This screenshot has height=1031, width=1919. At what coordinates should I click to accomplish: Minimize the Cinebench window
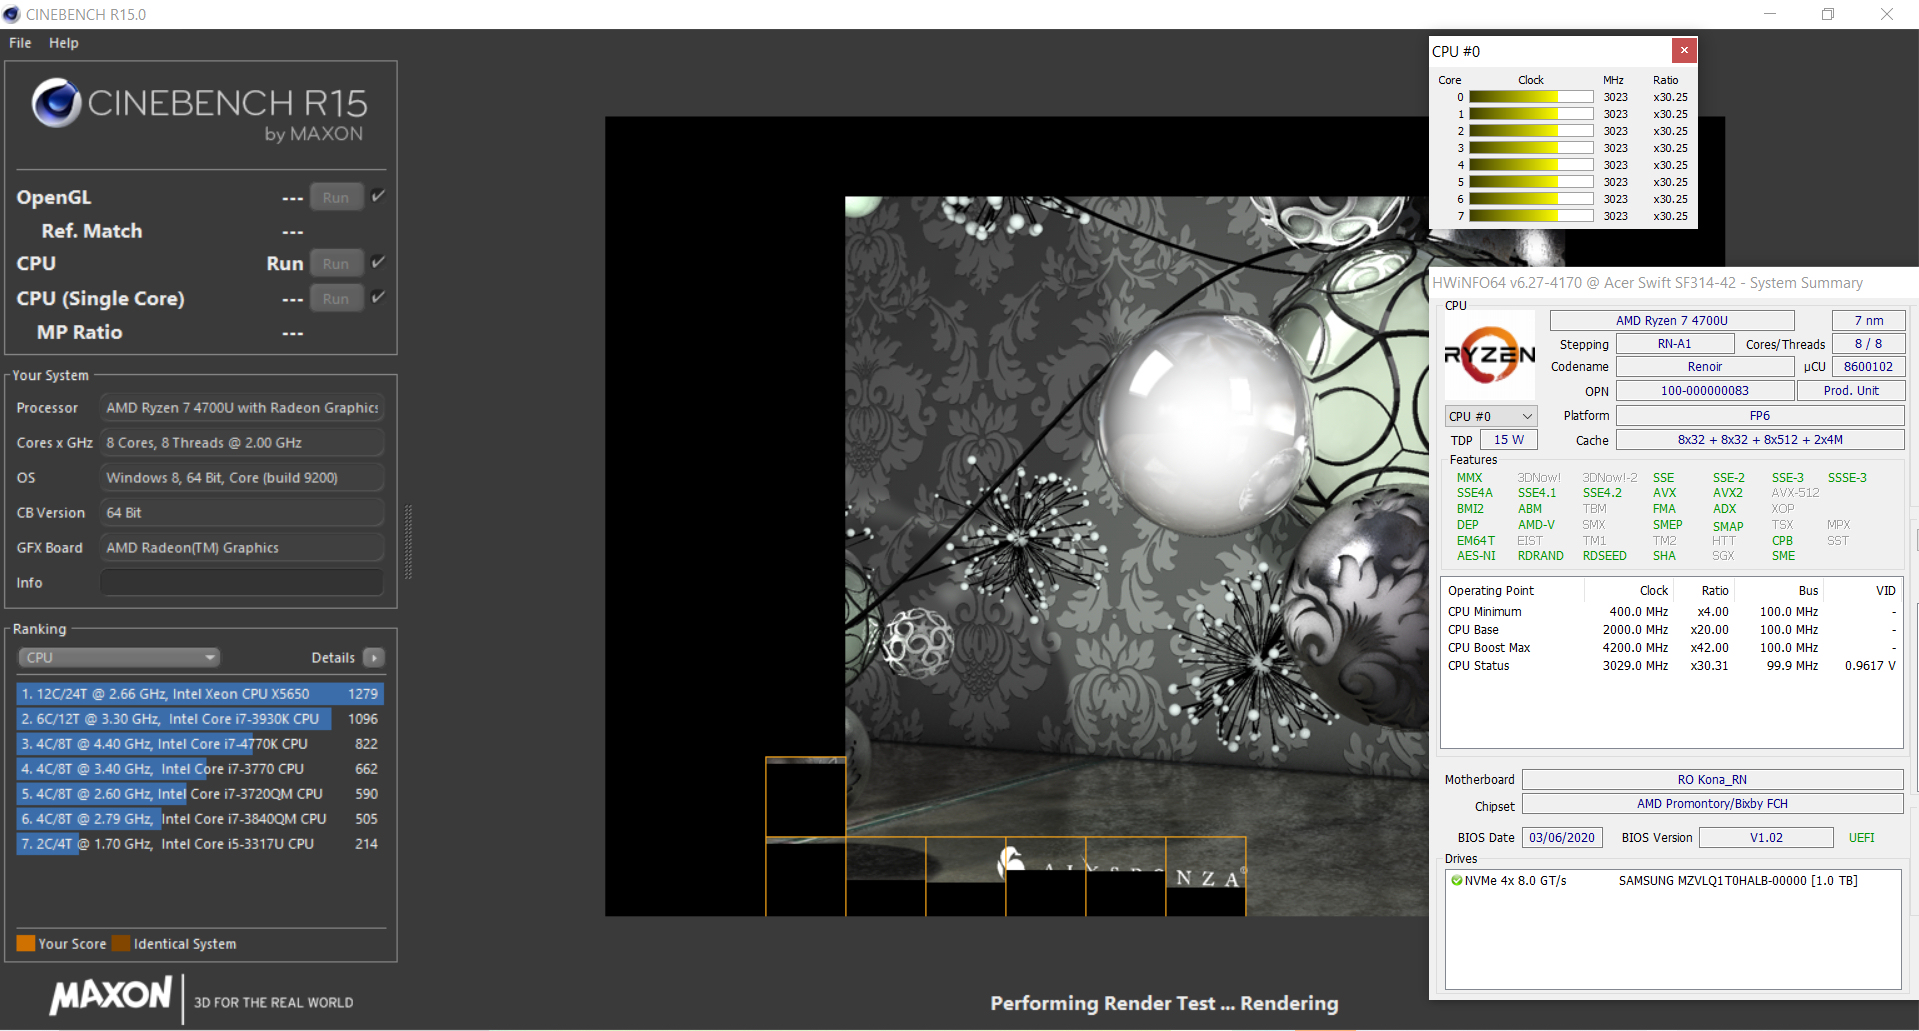tap(1769, 14)
